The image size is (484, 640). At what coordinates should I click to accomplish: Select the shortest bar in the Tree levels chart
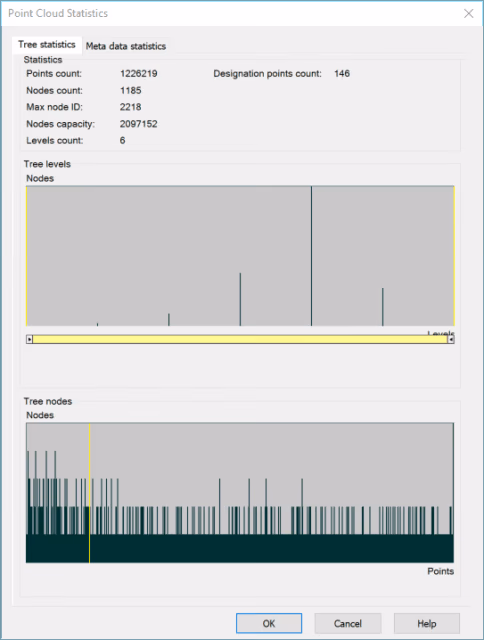tap(98, 324)
